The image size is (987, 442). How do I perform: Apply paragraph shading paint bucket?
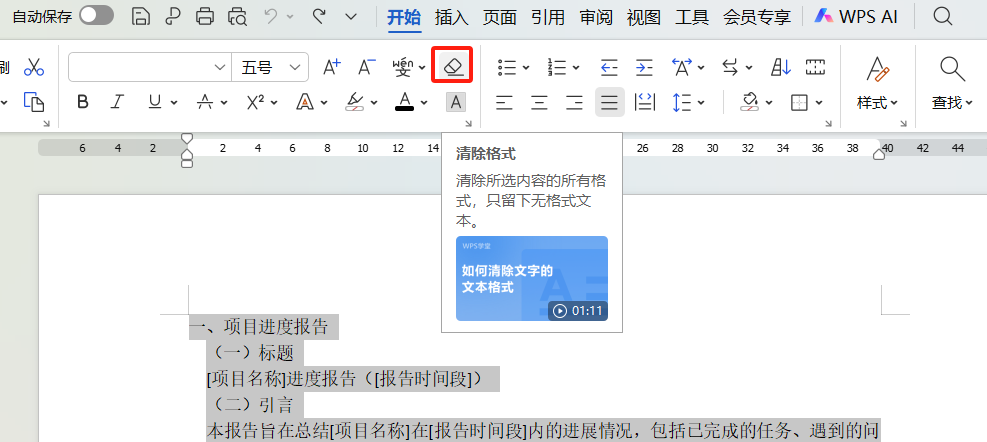pyautogui.click(x=750, y=102)
